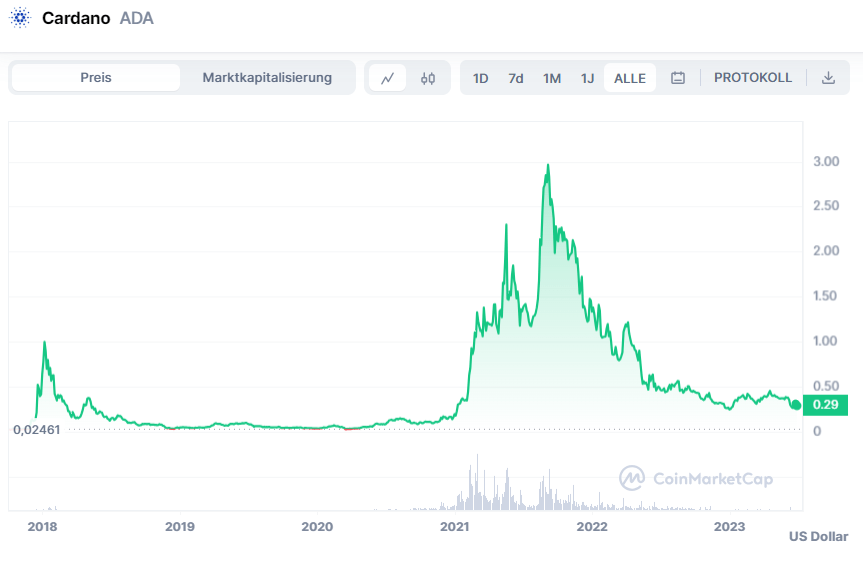Set time range to 1J

pos(587,78)
